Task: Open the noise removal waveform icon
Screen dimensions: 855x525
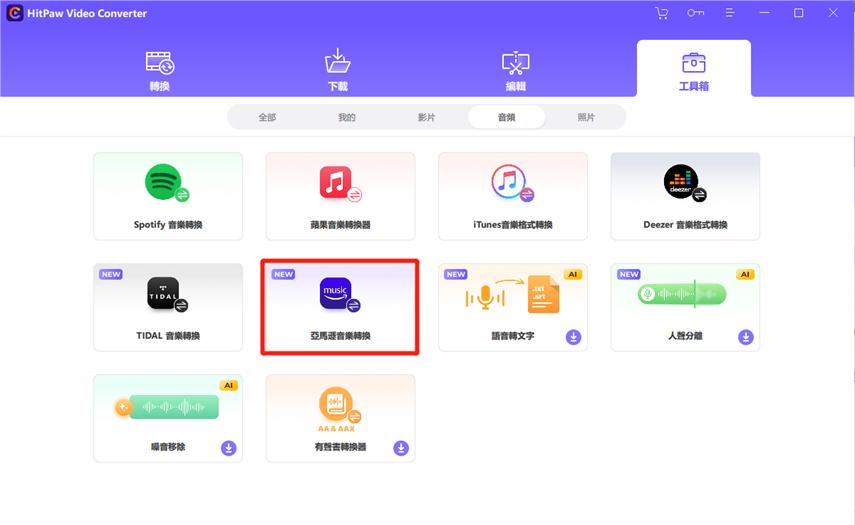Action: point(166,407)
